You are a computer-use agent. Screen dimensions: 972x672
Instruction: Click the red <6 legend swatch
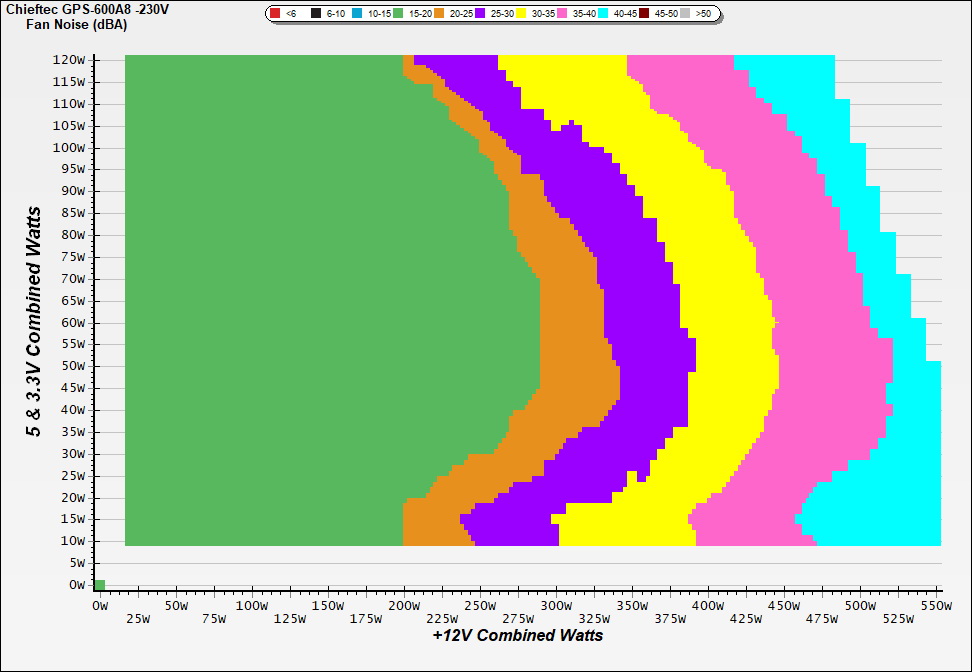[x=276, y=14]
